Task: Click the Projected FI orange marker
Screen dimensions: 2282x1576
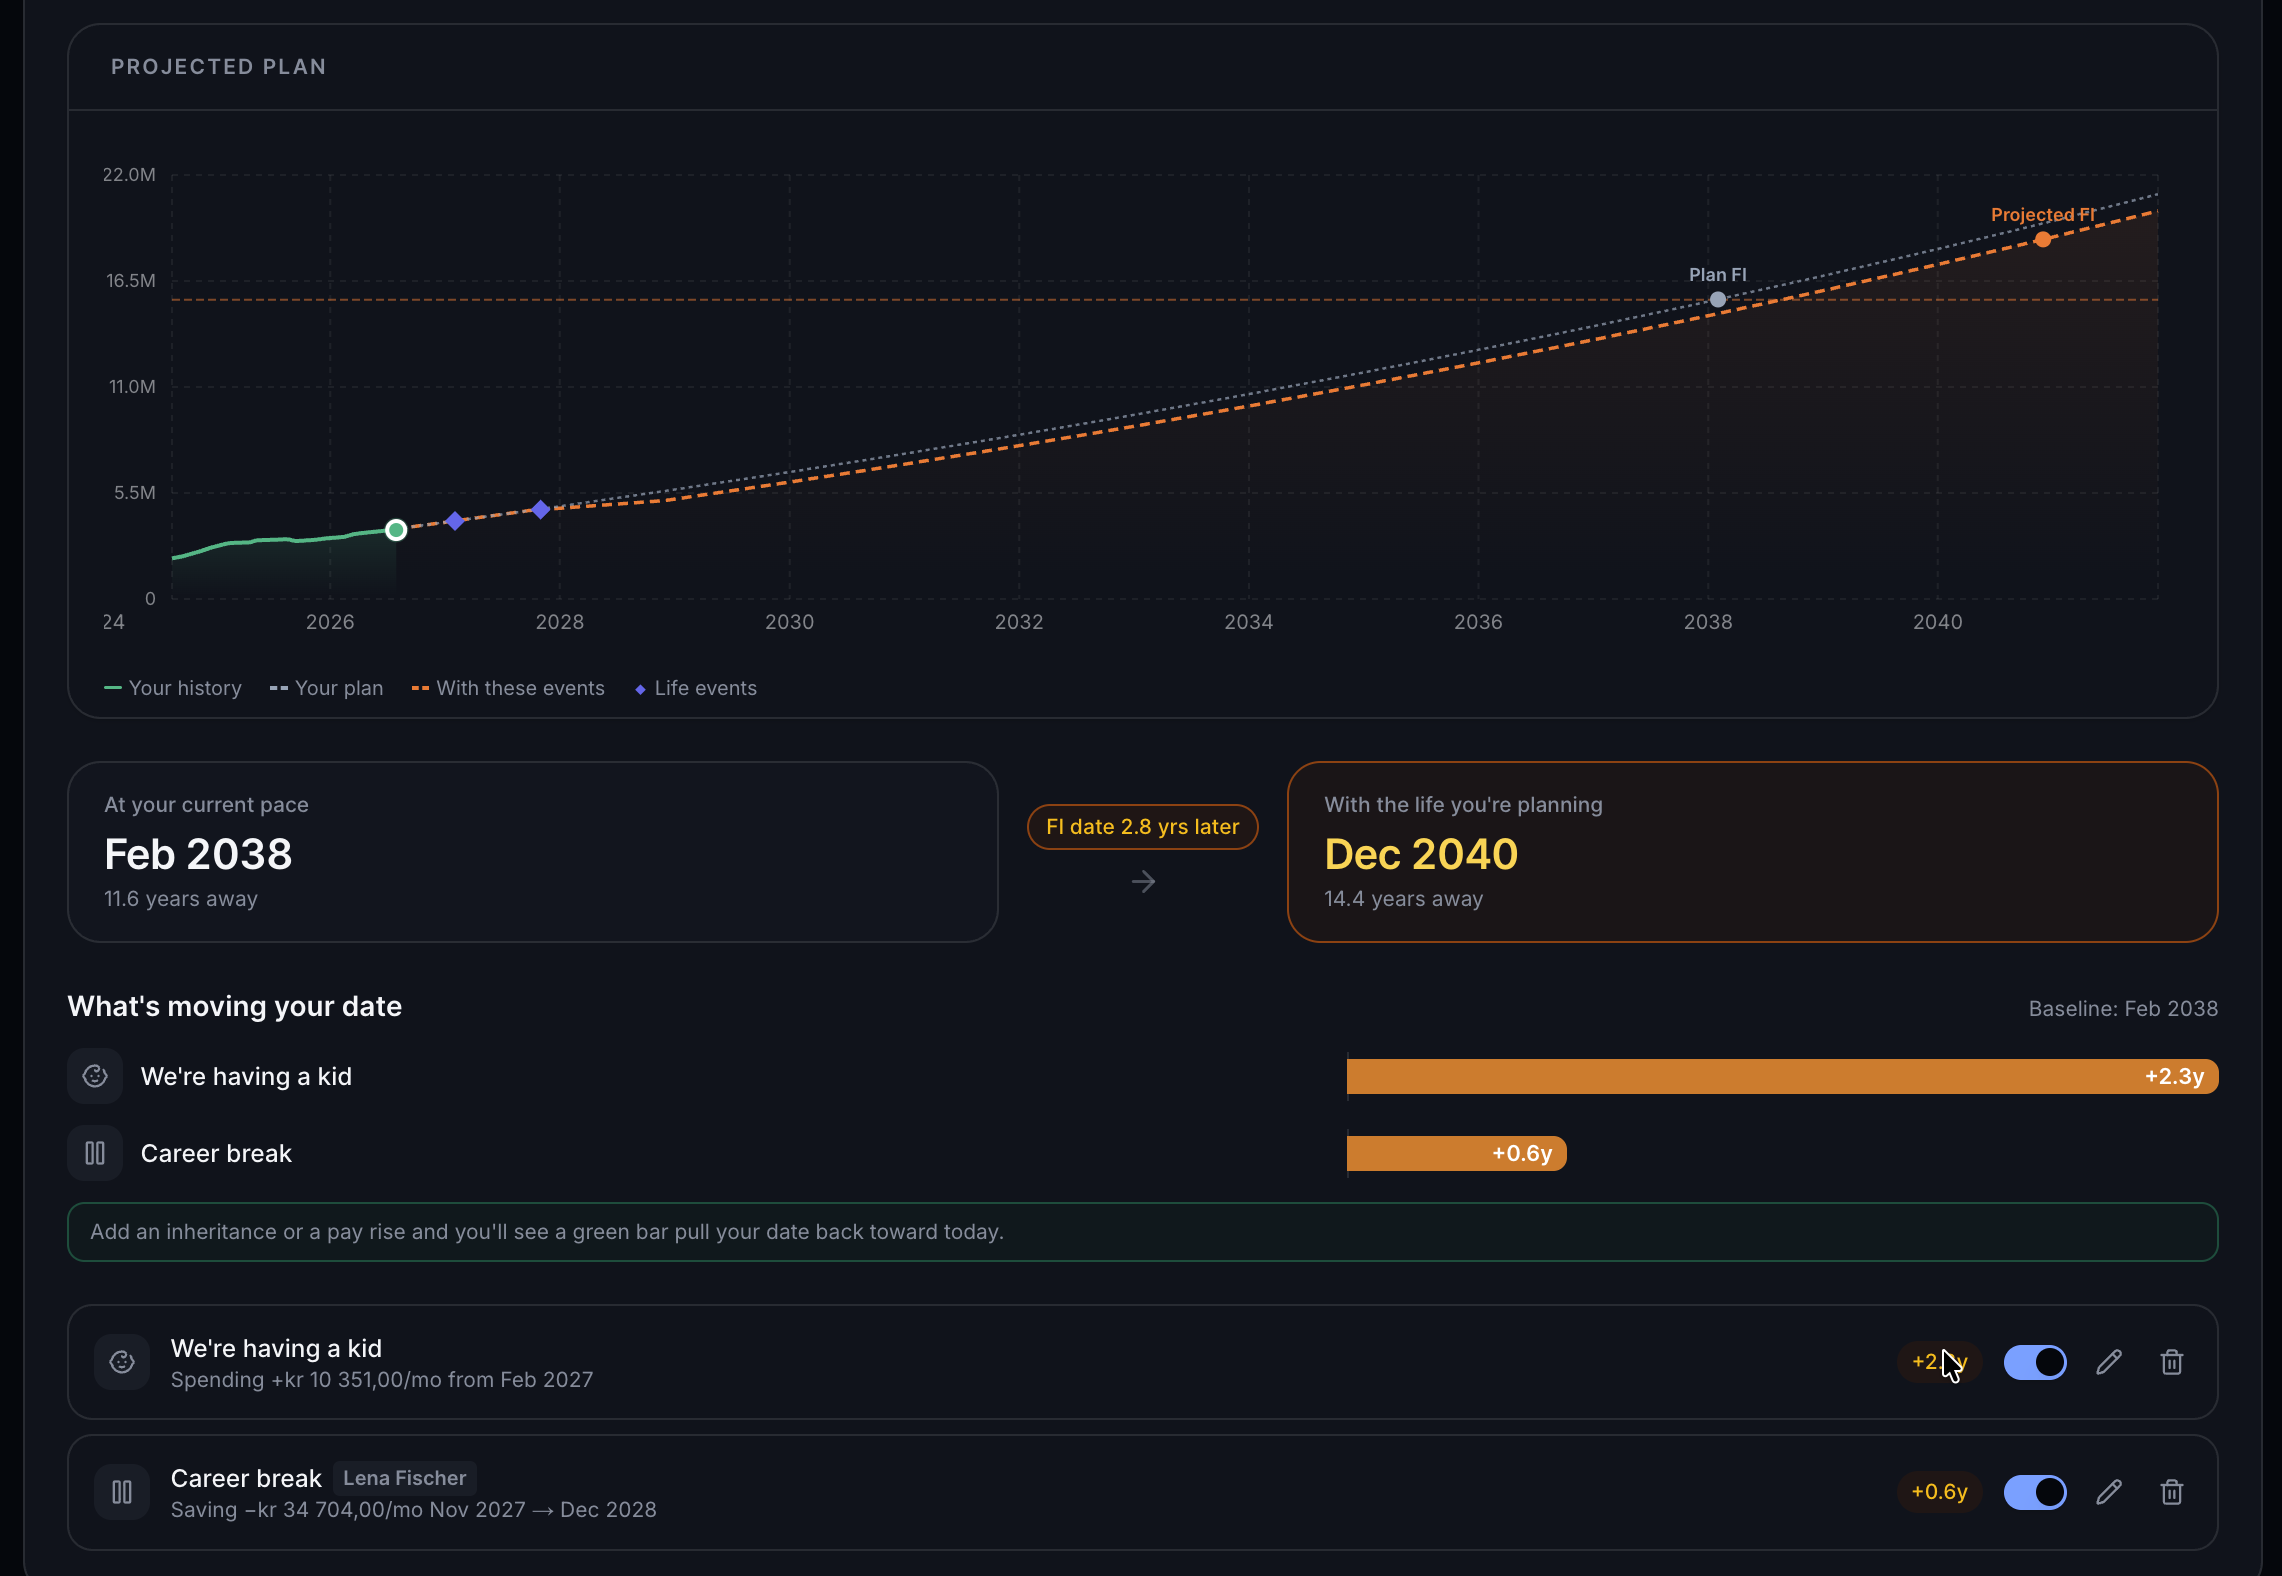Action: 2042,239
